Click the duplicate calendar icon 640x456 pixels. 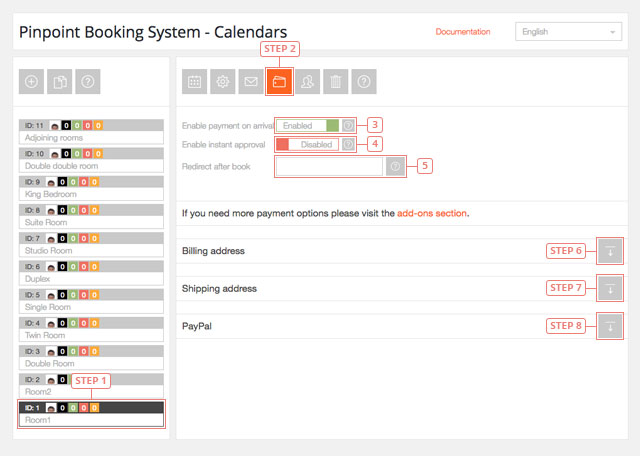point(60,82)
